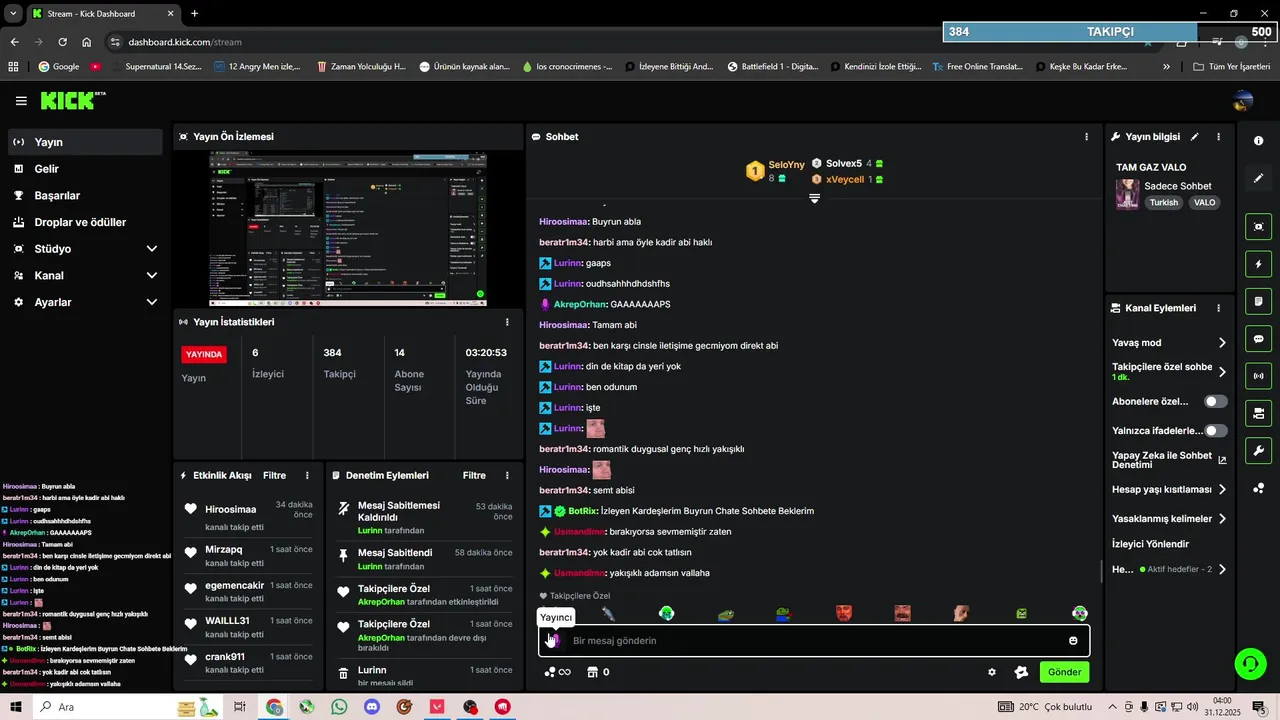Toggle the broadcast signal panel icon in the right sidebar
1280x720 pixels.
coord(1258,376)
